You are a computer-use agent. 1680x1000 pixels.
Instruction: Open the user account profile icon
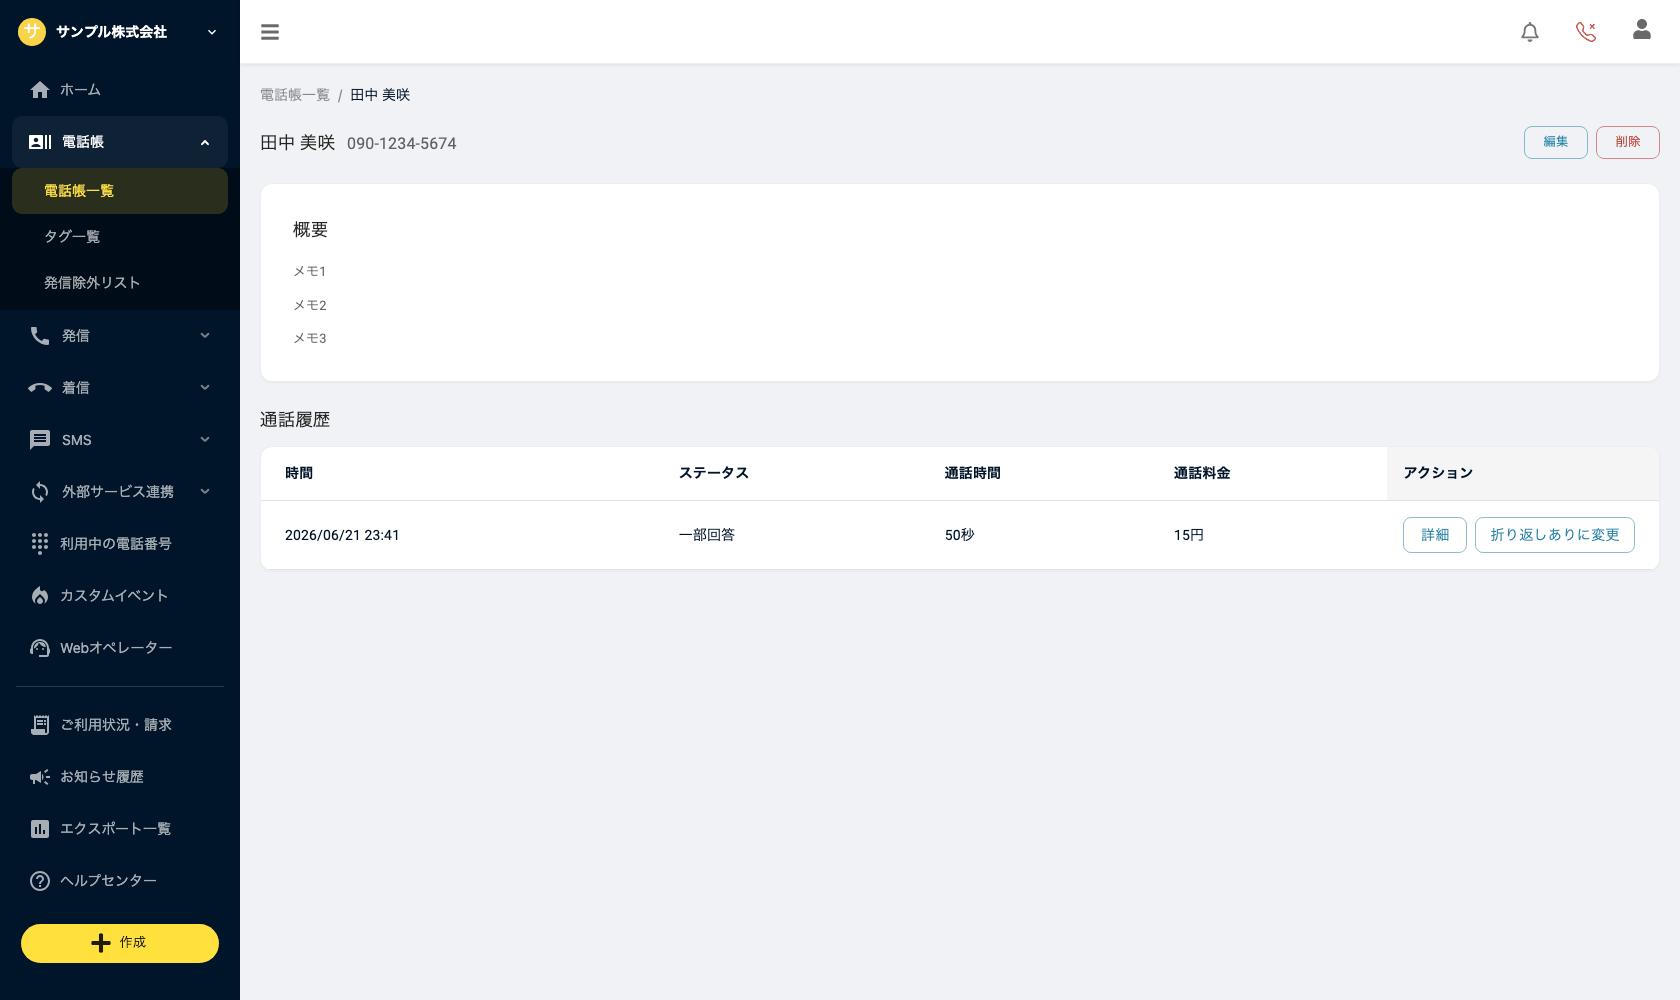point(1642,30)
